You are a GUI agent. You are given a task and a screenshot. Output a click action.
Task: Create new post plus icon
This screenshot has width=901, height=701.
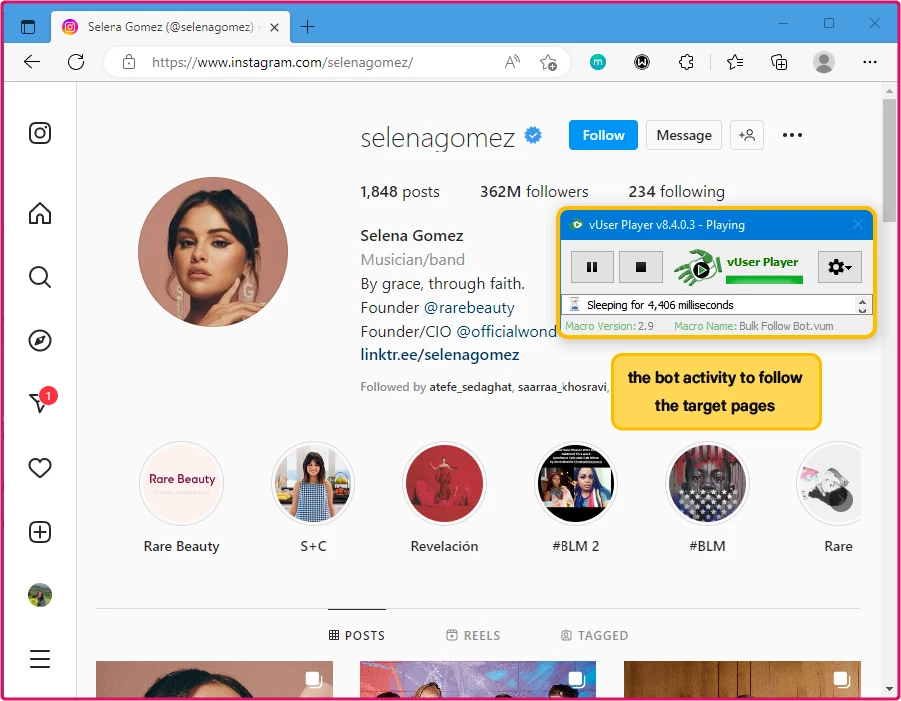(40, 532)
